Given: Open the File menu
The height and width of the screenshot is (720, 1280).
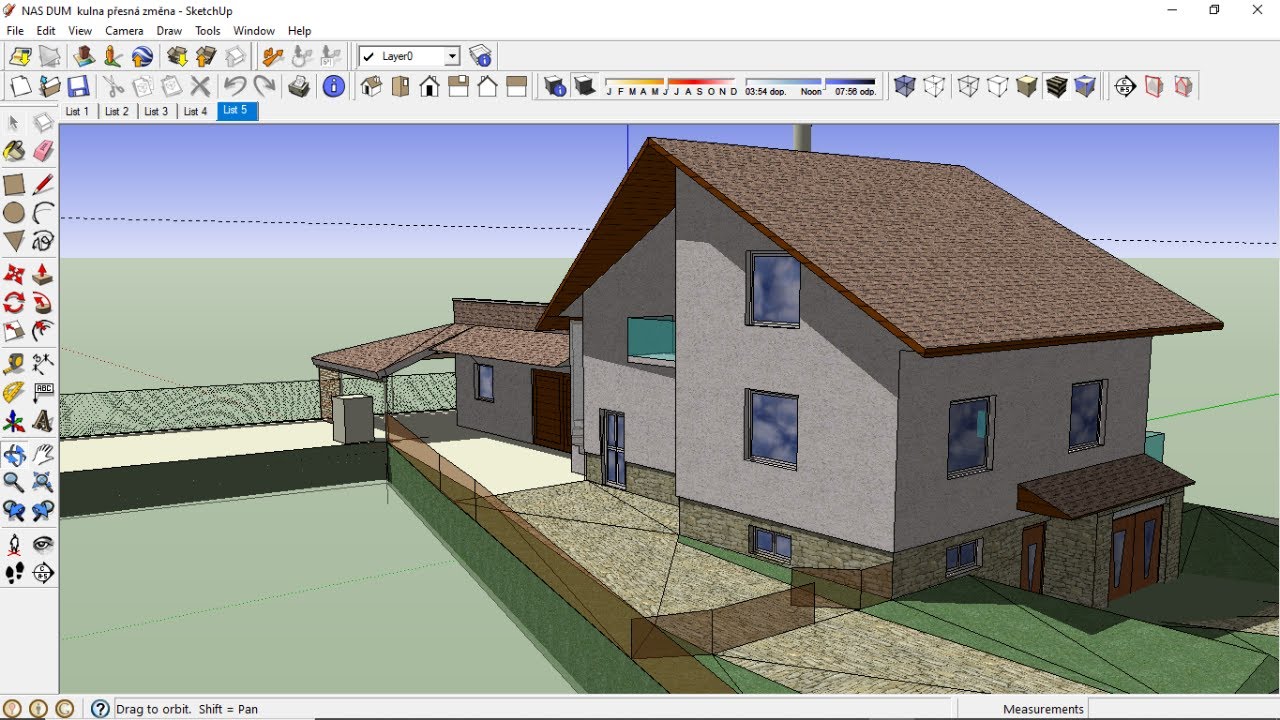Looking at the screenshot, I should pos(15,31).
